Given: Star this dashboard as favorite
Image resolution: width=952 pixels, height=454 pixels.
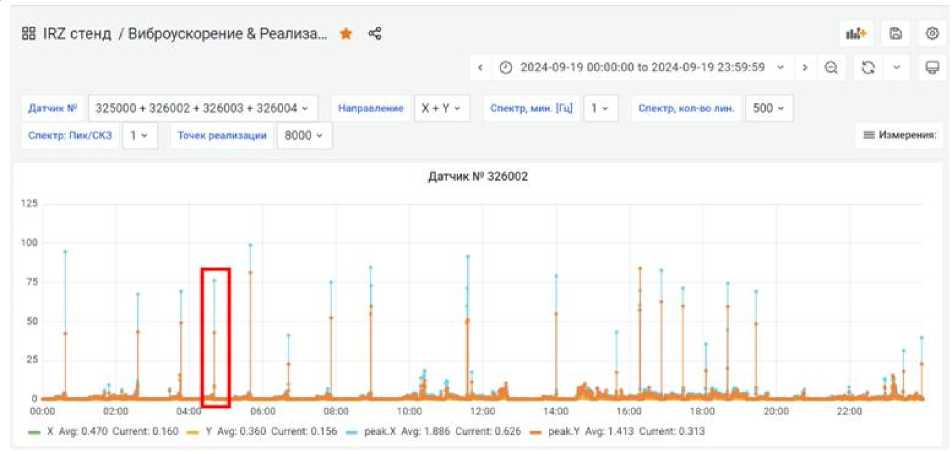Looking at the screenshot, I should (346, 34).
